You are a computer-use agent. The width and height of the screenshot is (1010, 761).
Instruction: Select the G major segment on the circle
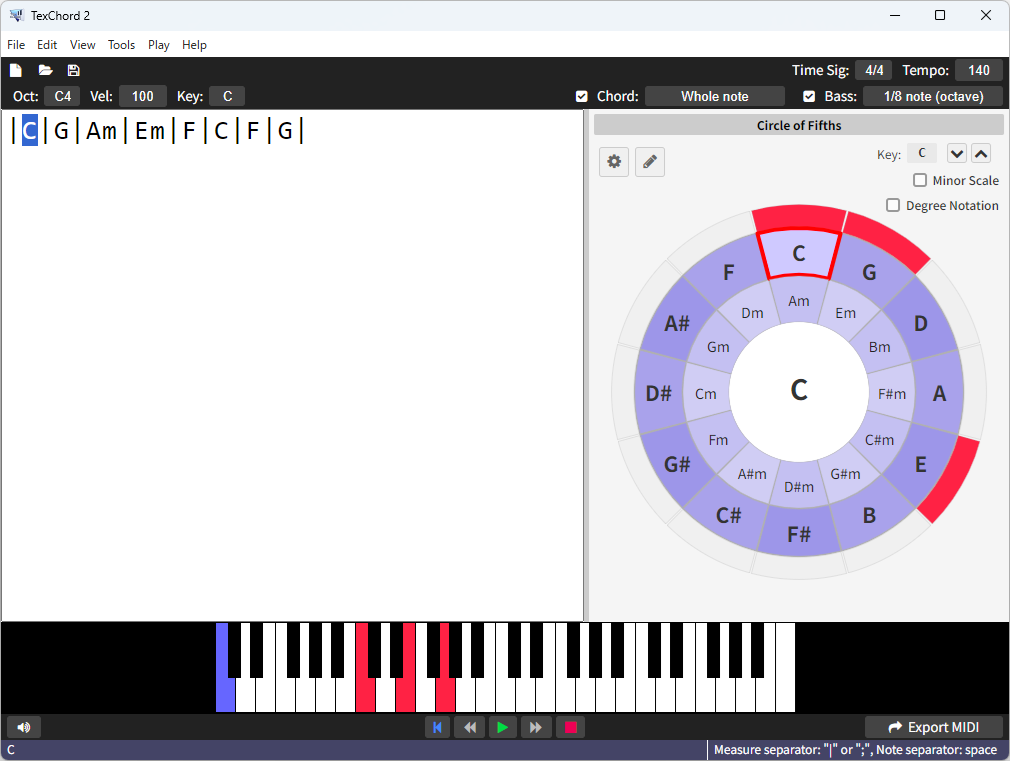(870, 271)
